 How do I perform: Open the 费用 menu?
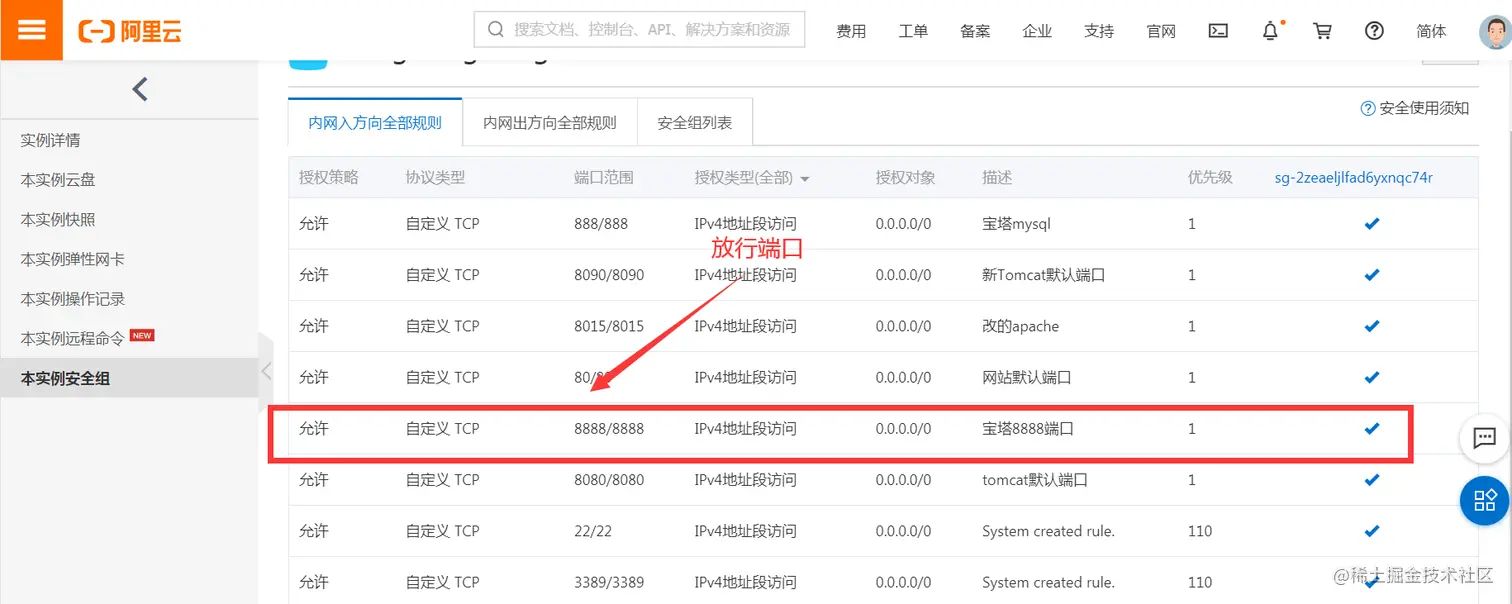coord(851,31)
